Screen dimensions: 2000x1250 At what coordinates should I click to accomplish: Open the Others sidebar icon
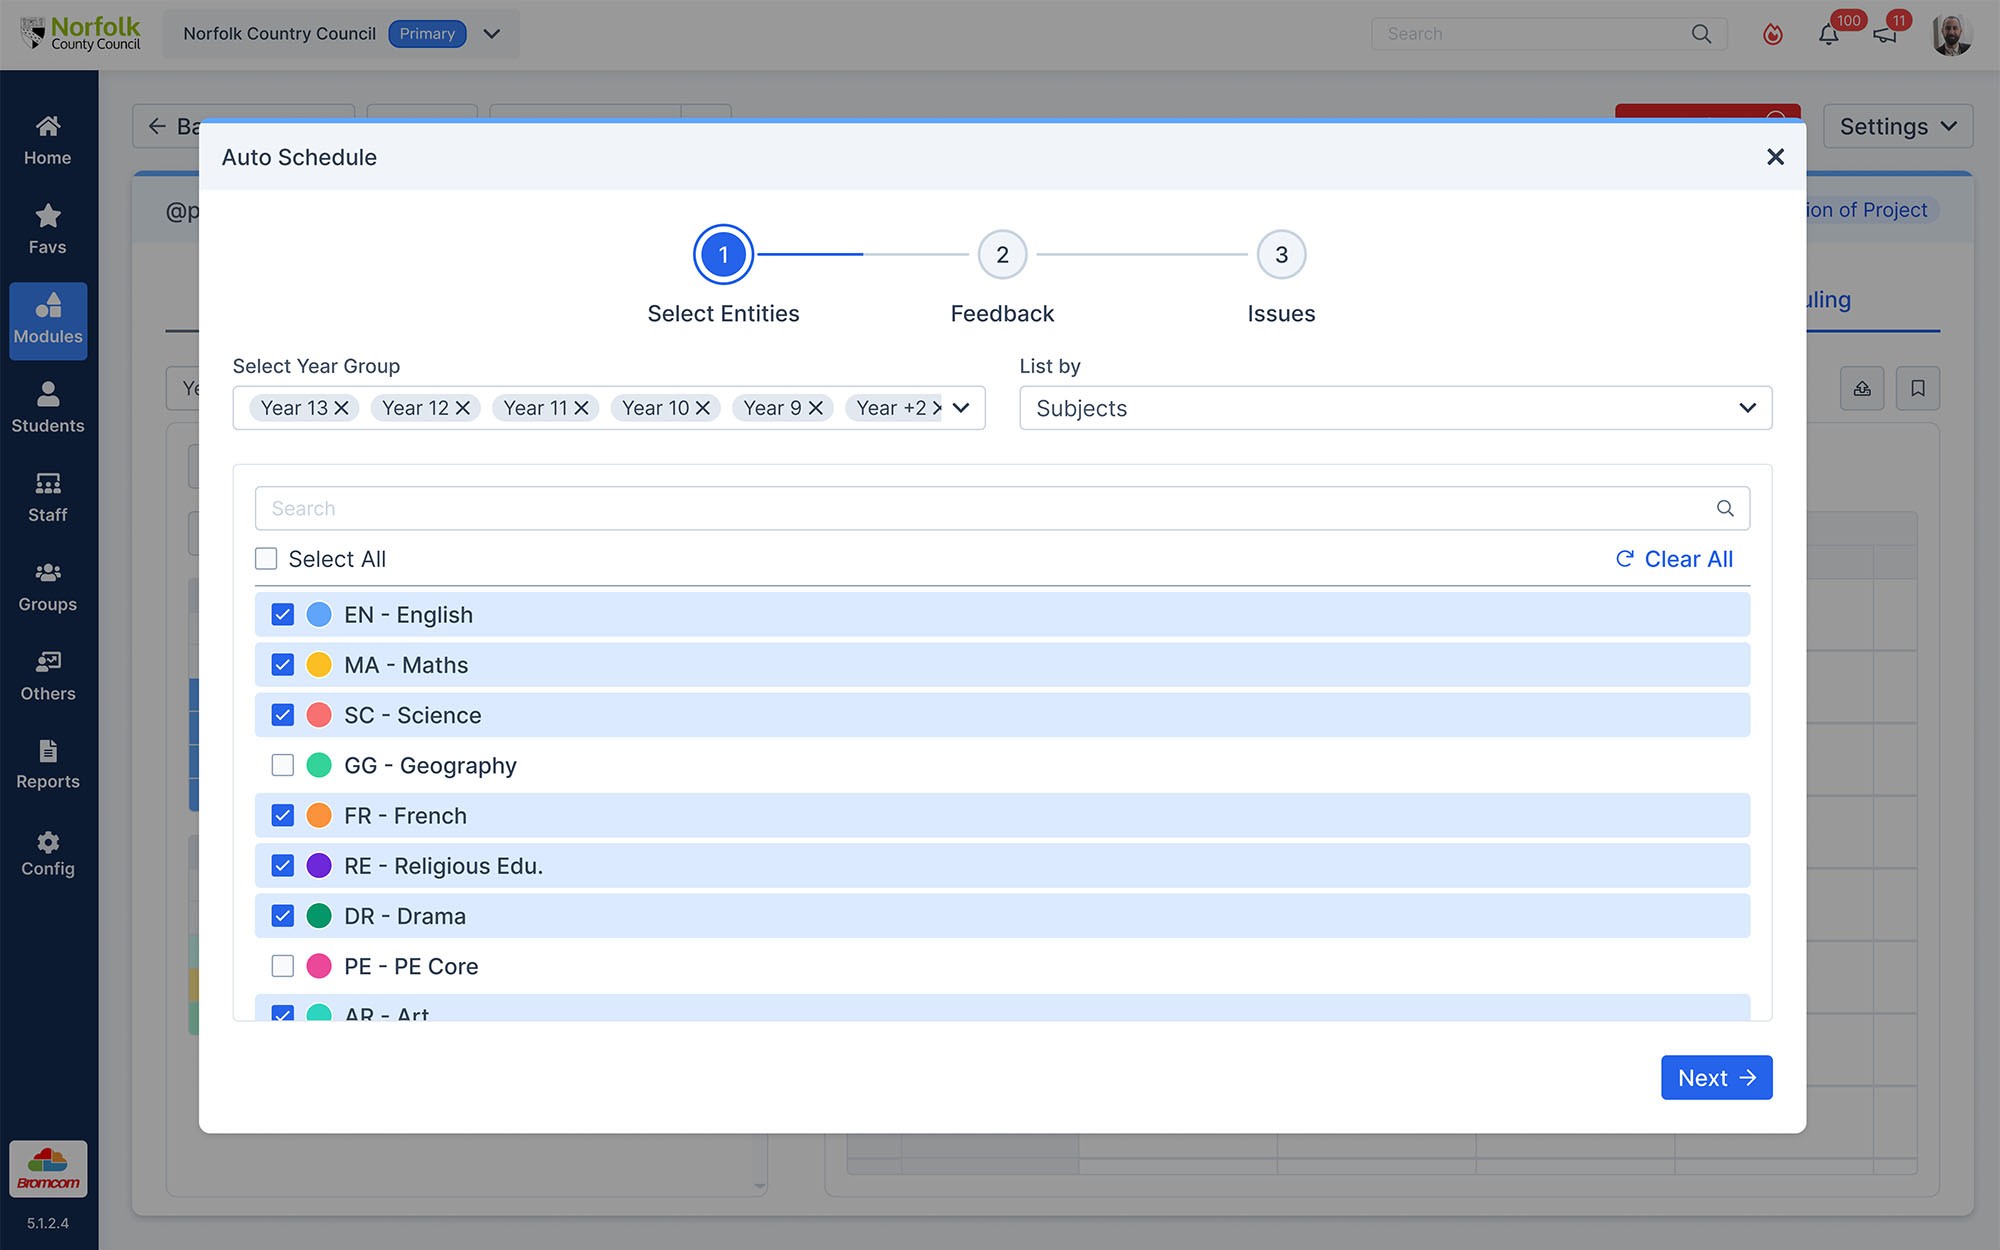tap(48, 662)
